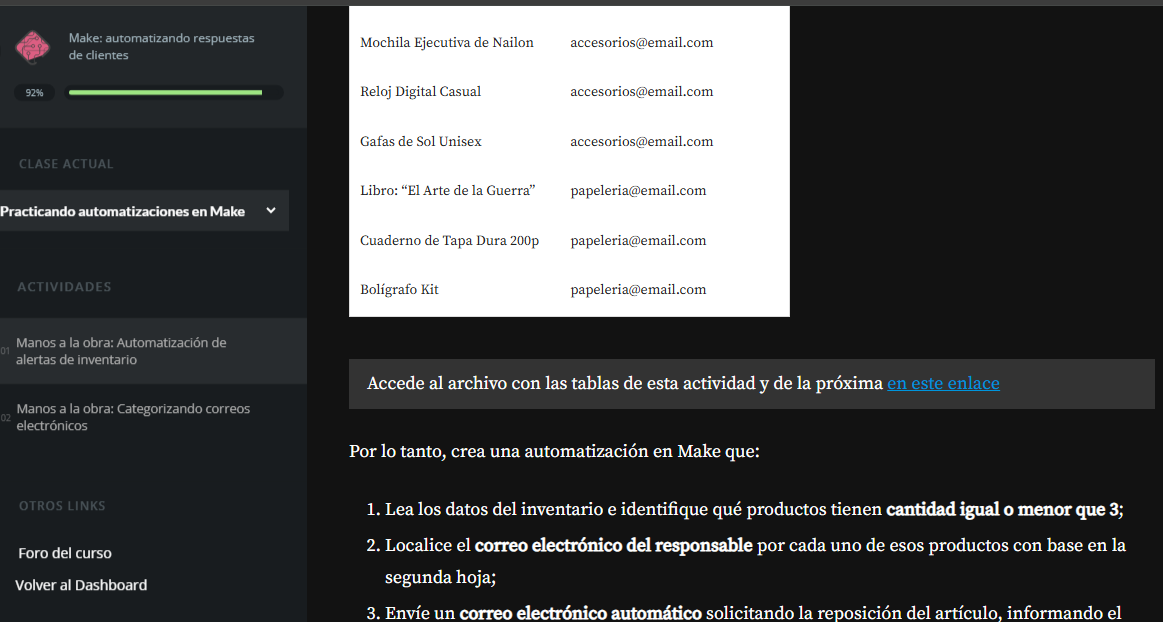Select activity 'Automatización de alertas de inventario'
The width and height of the screenshot is (1163, 622).
point(130,351)
